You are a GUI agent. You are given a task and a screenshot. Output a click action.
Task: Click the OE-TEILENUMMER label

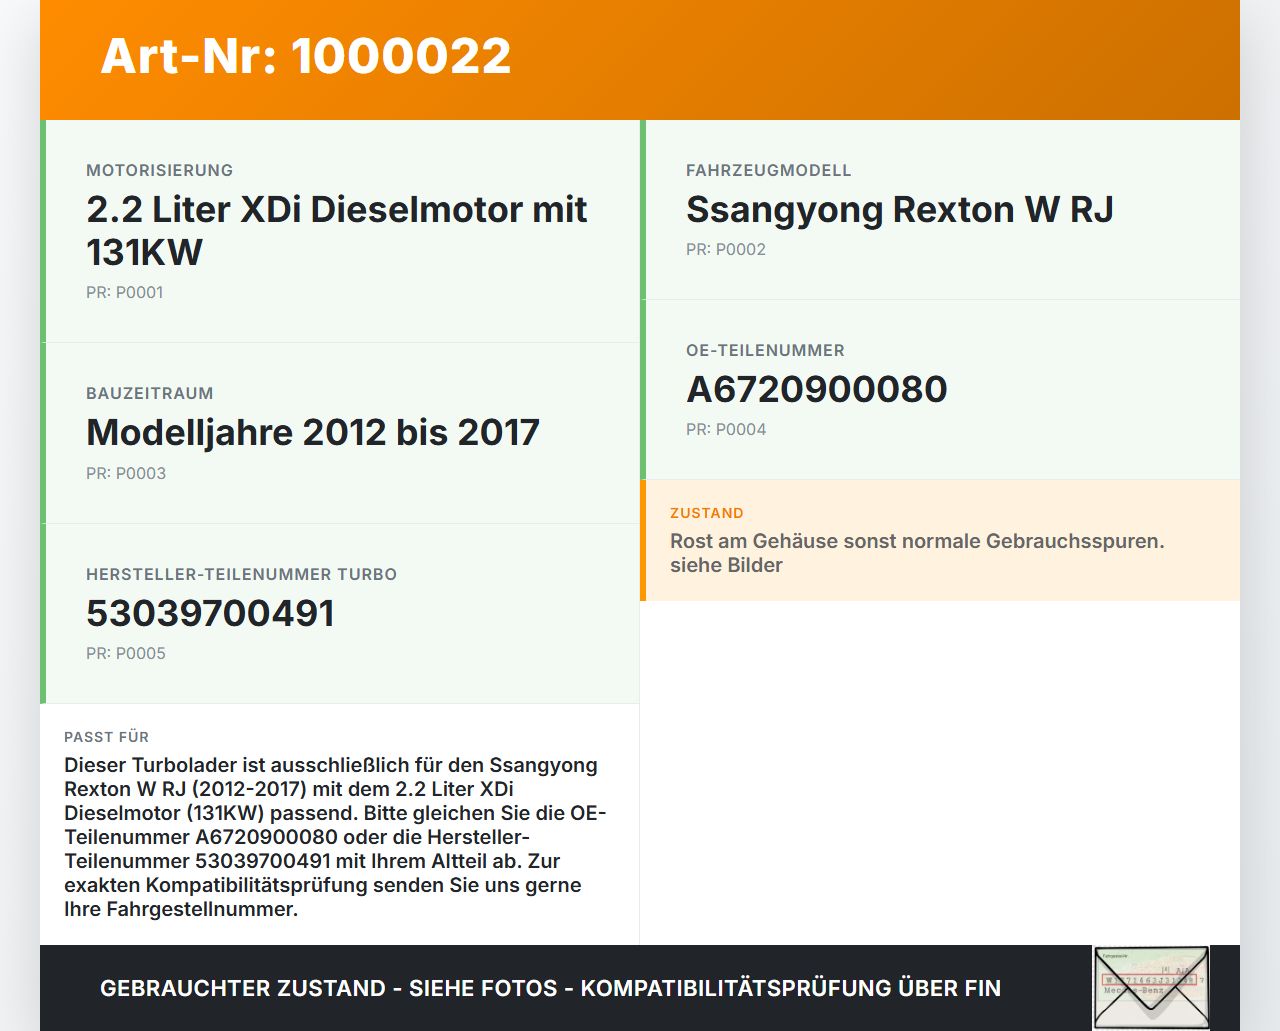pyautogui.click(x=765, y=350)
